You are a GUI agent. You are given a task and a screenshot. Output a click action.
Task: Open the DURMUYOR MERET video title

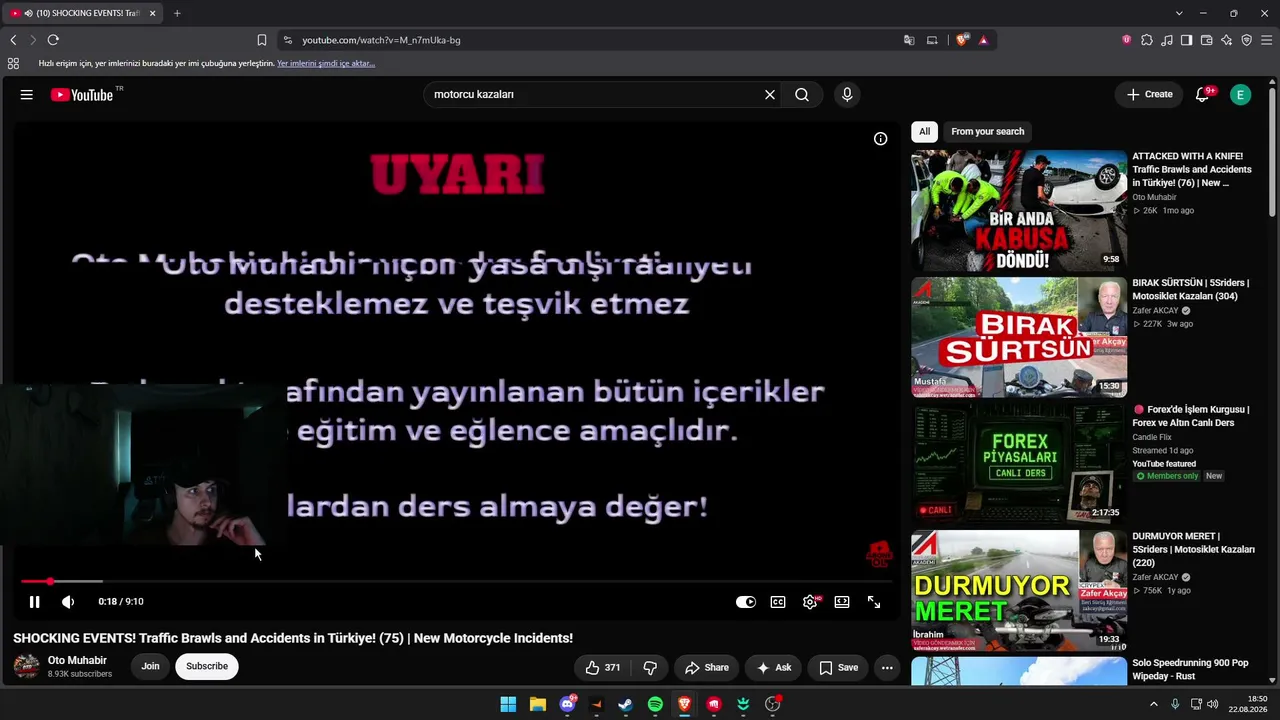tap(1193, 550)
